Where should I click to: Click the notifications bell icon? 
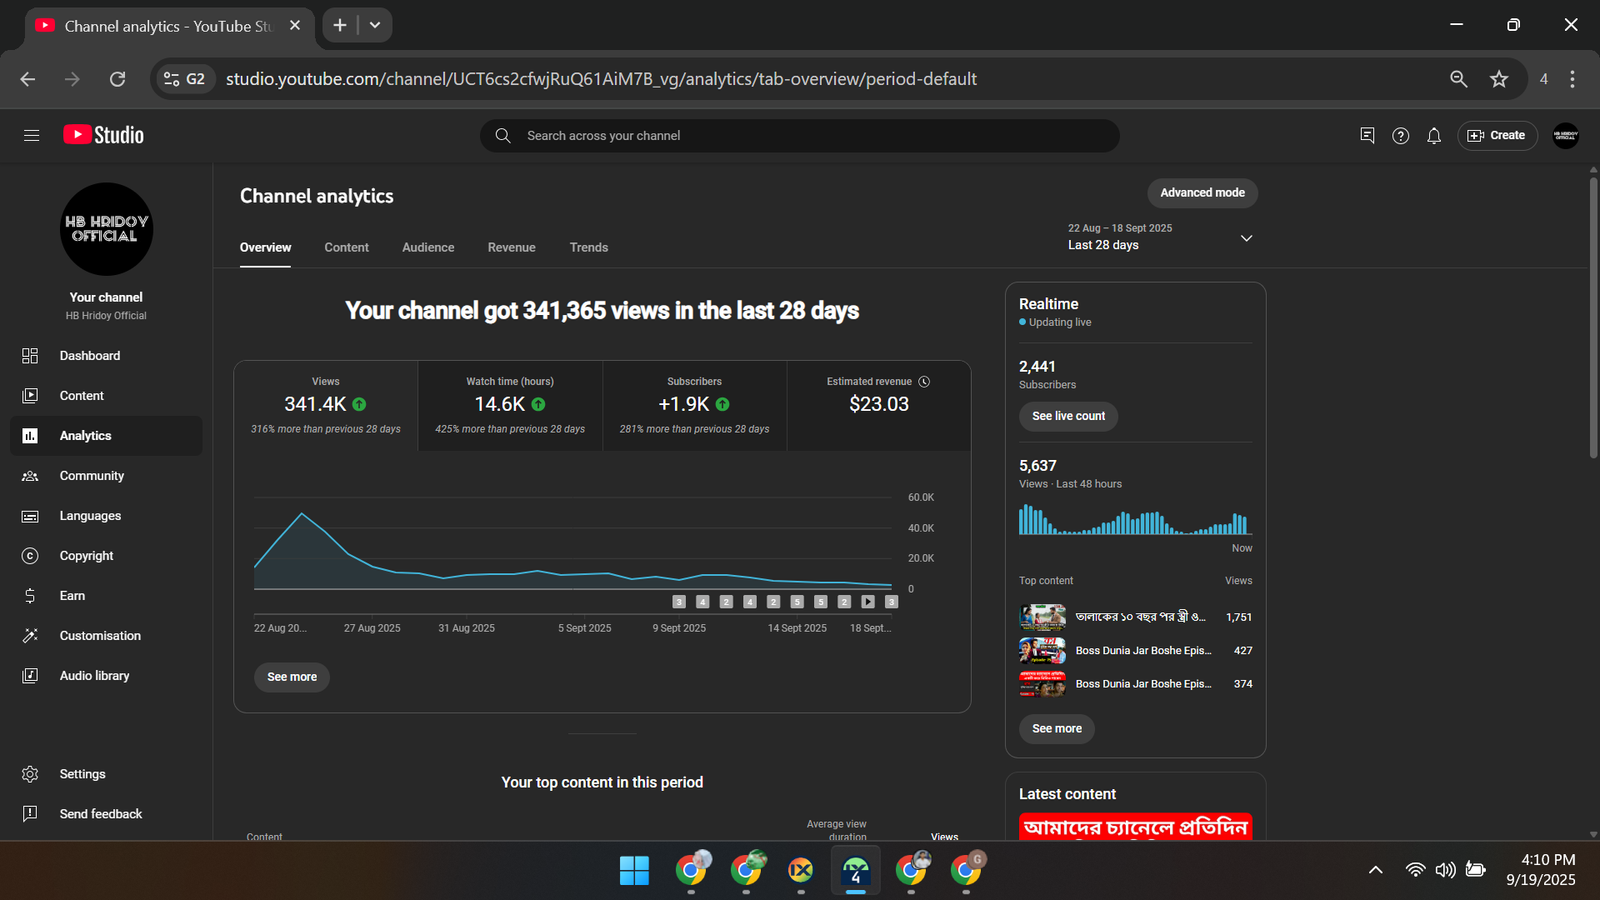pyautogui.click(x=1434, y=136)
